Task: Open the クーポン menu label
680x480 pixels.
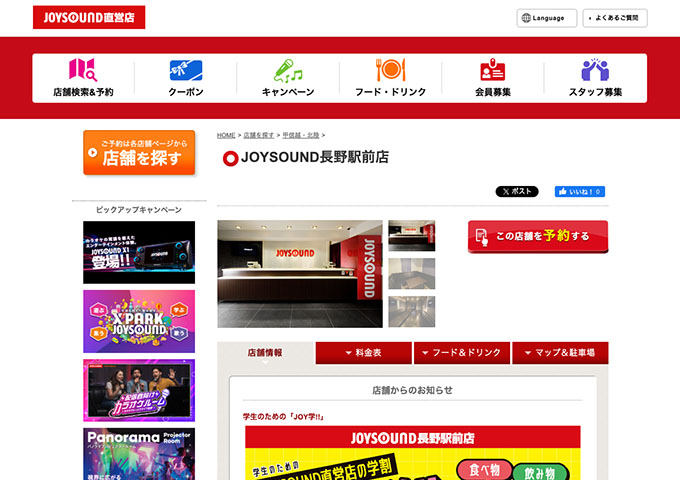Action: point(186,92)
